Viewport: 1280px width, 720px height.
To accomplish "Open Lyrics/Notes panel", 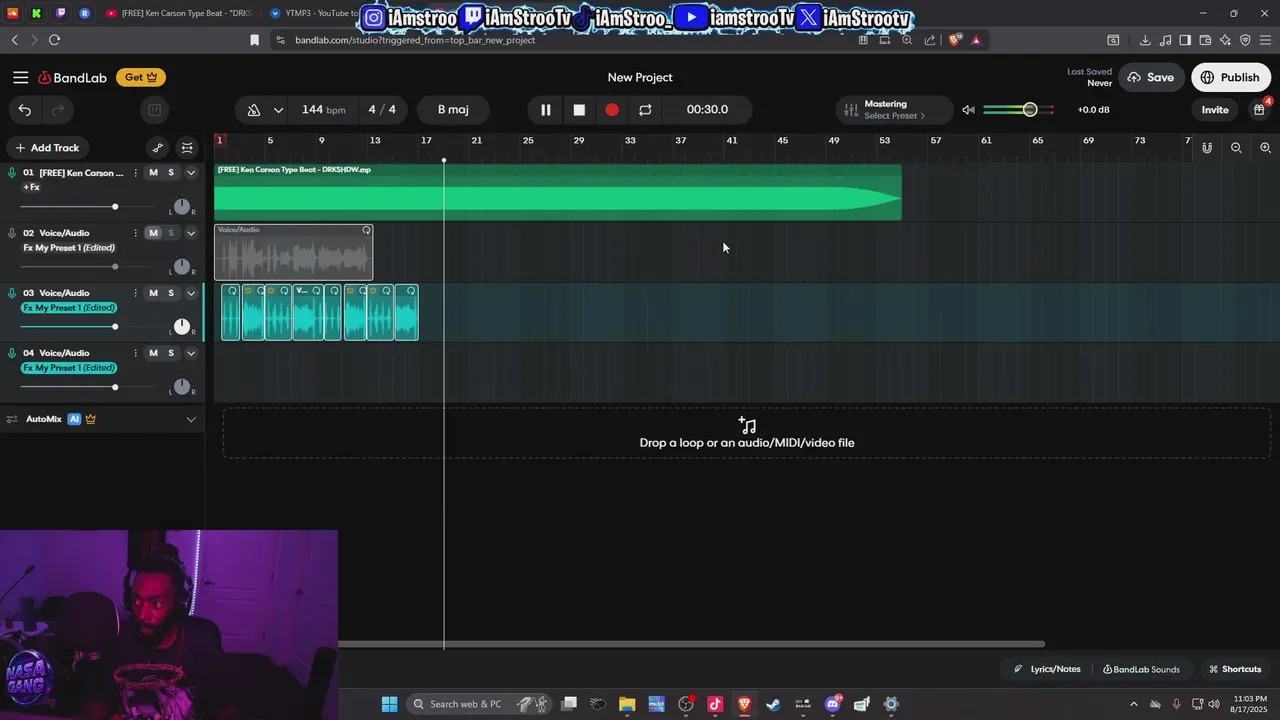I will (1047, 669).
